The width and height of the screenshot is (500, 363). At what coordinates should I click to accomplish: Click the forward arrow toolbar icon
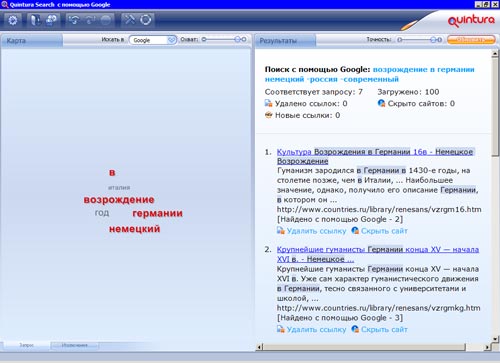(x=89, y=20)
